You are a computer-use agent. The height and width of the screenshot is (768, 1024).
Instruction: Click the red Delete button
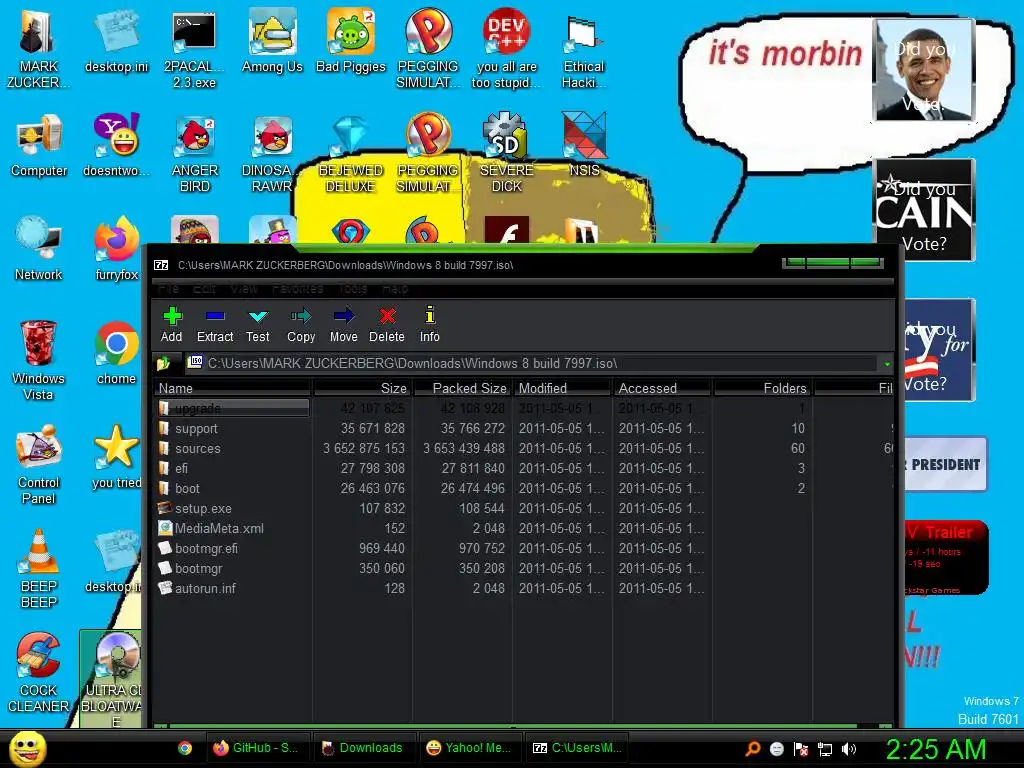387,325
